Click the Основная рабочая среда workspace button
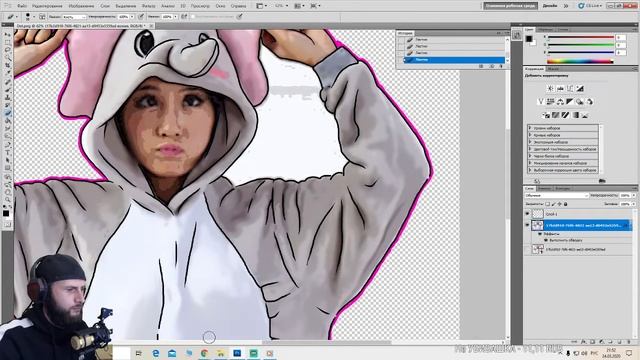The width and height of the screenshot is (640, 360). pos(511,6)
